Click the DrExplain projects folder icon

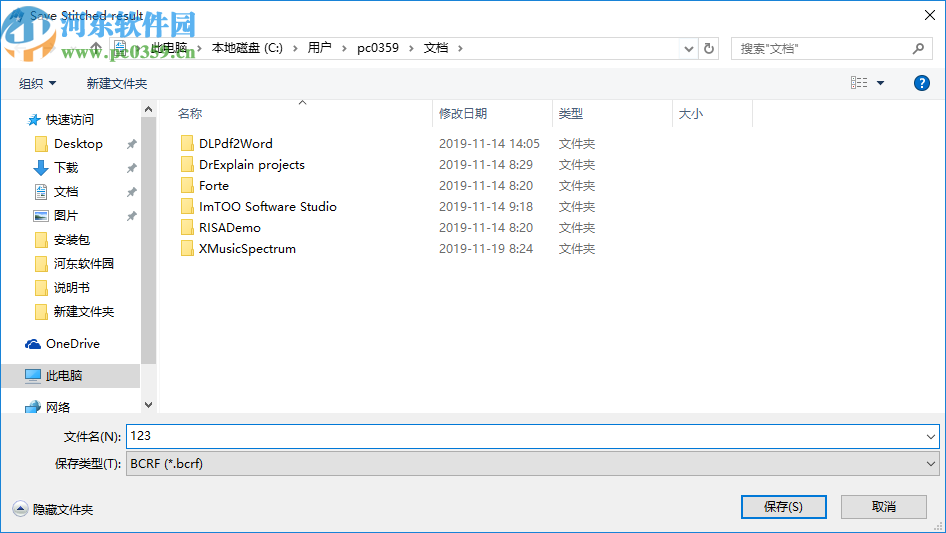point(188,165)
